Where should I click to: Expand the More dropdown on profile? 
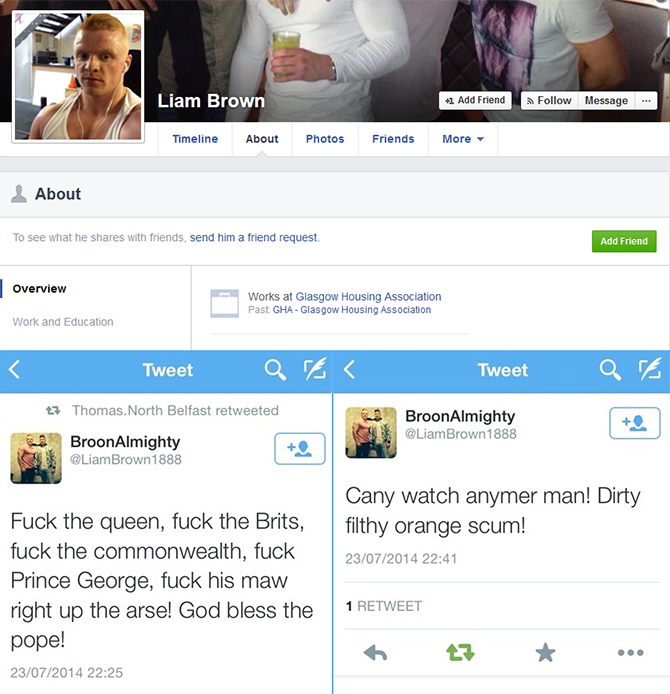coord(463,139)
